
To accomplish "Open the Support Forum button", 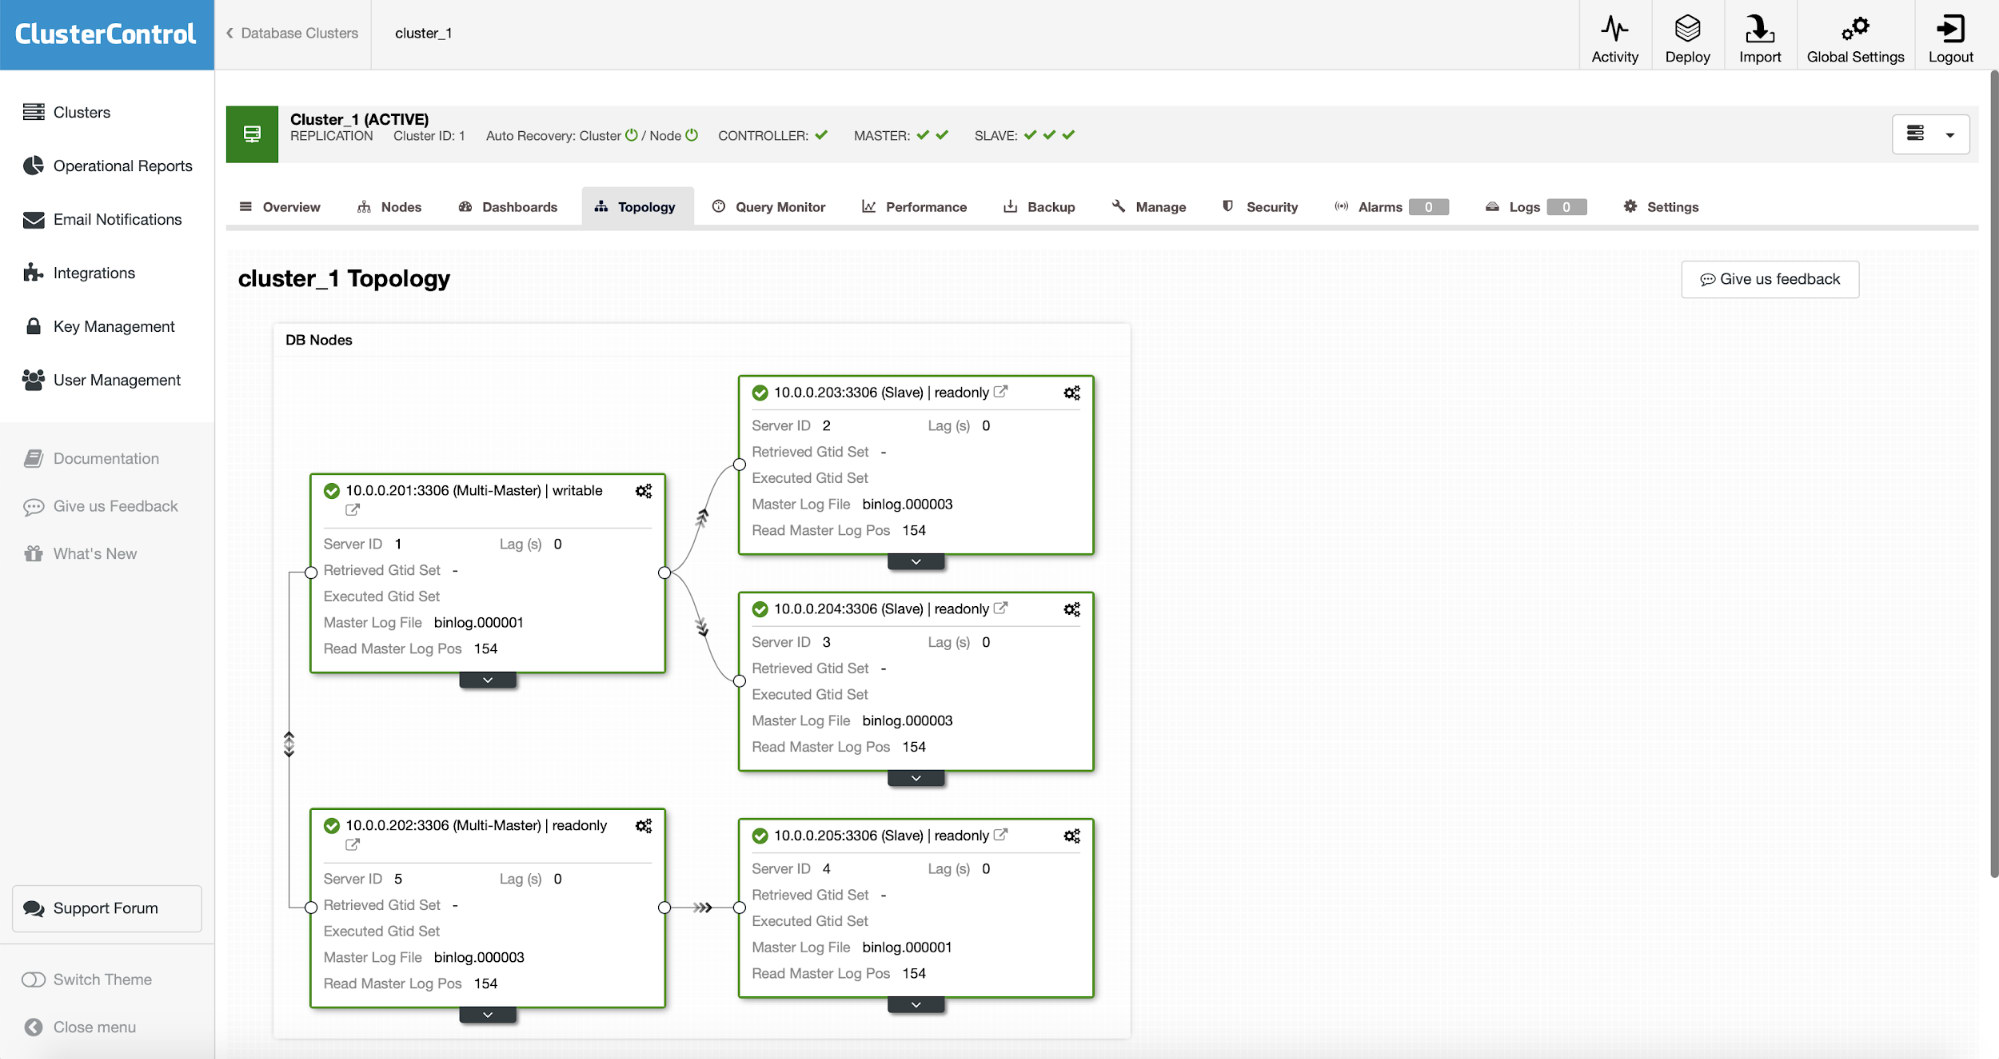I will click(x=107, y=908).
